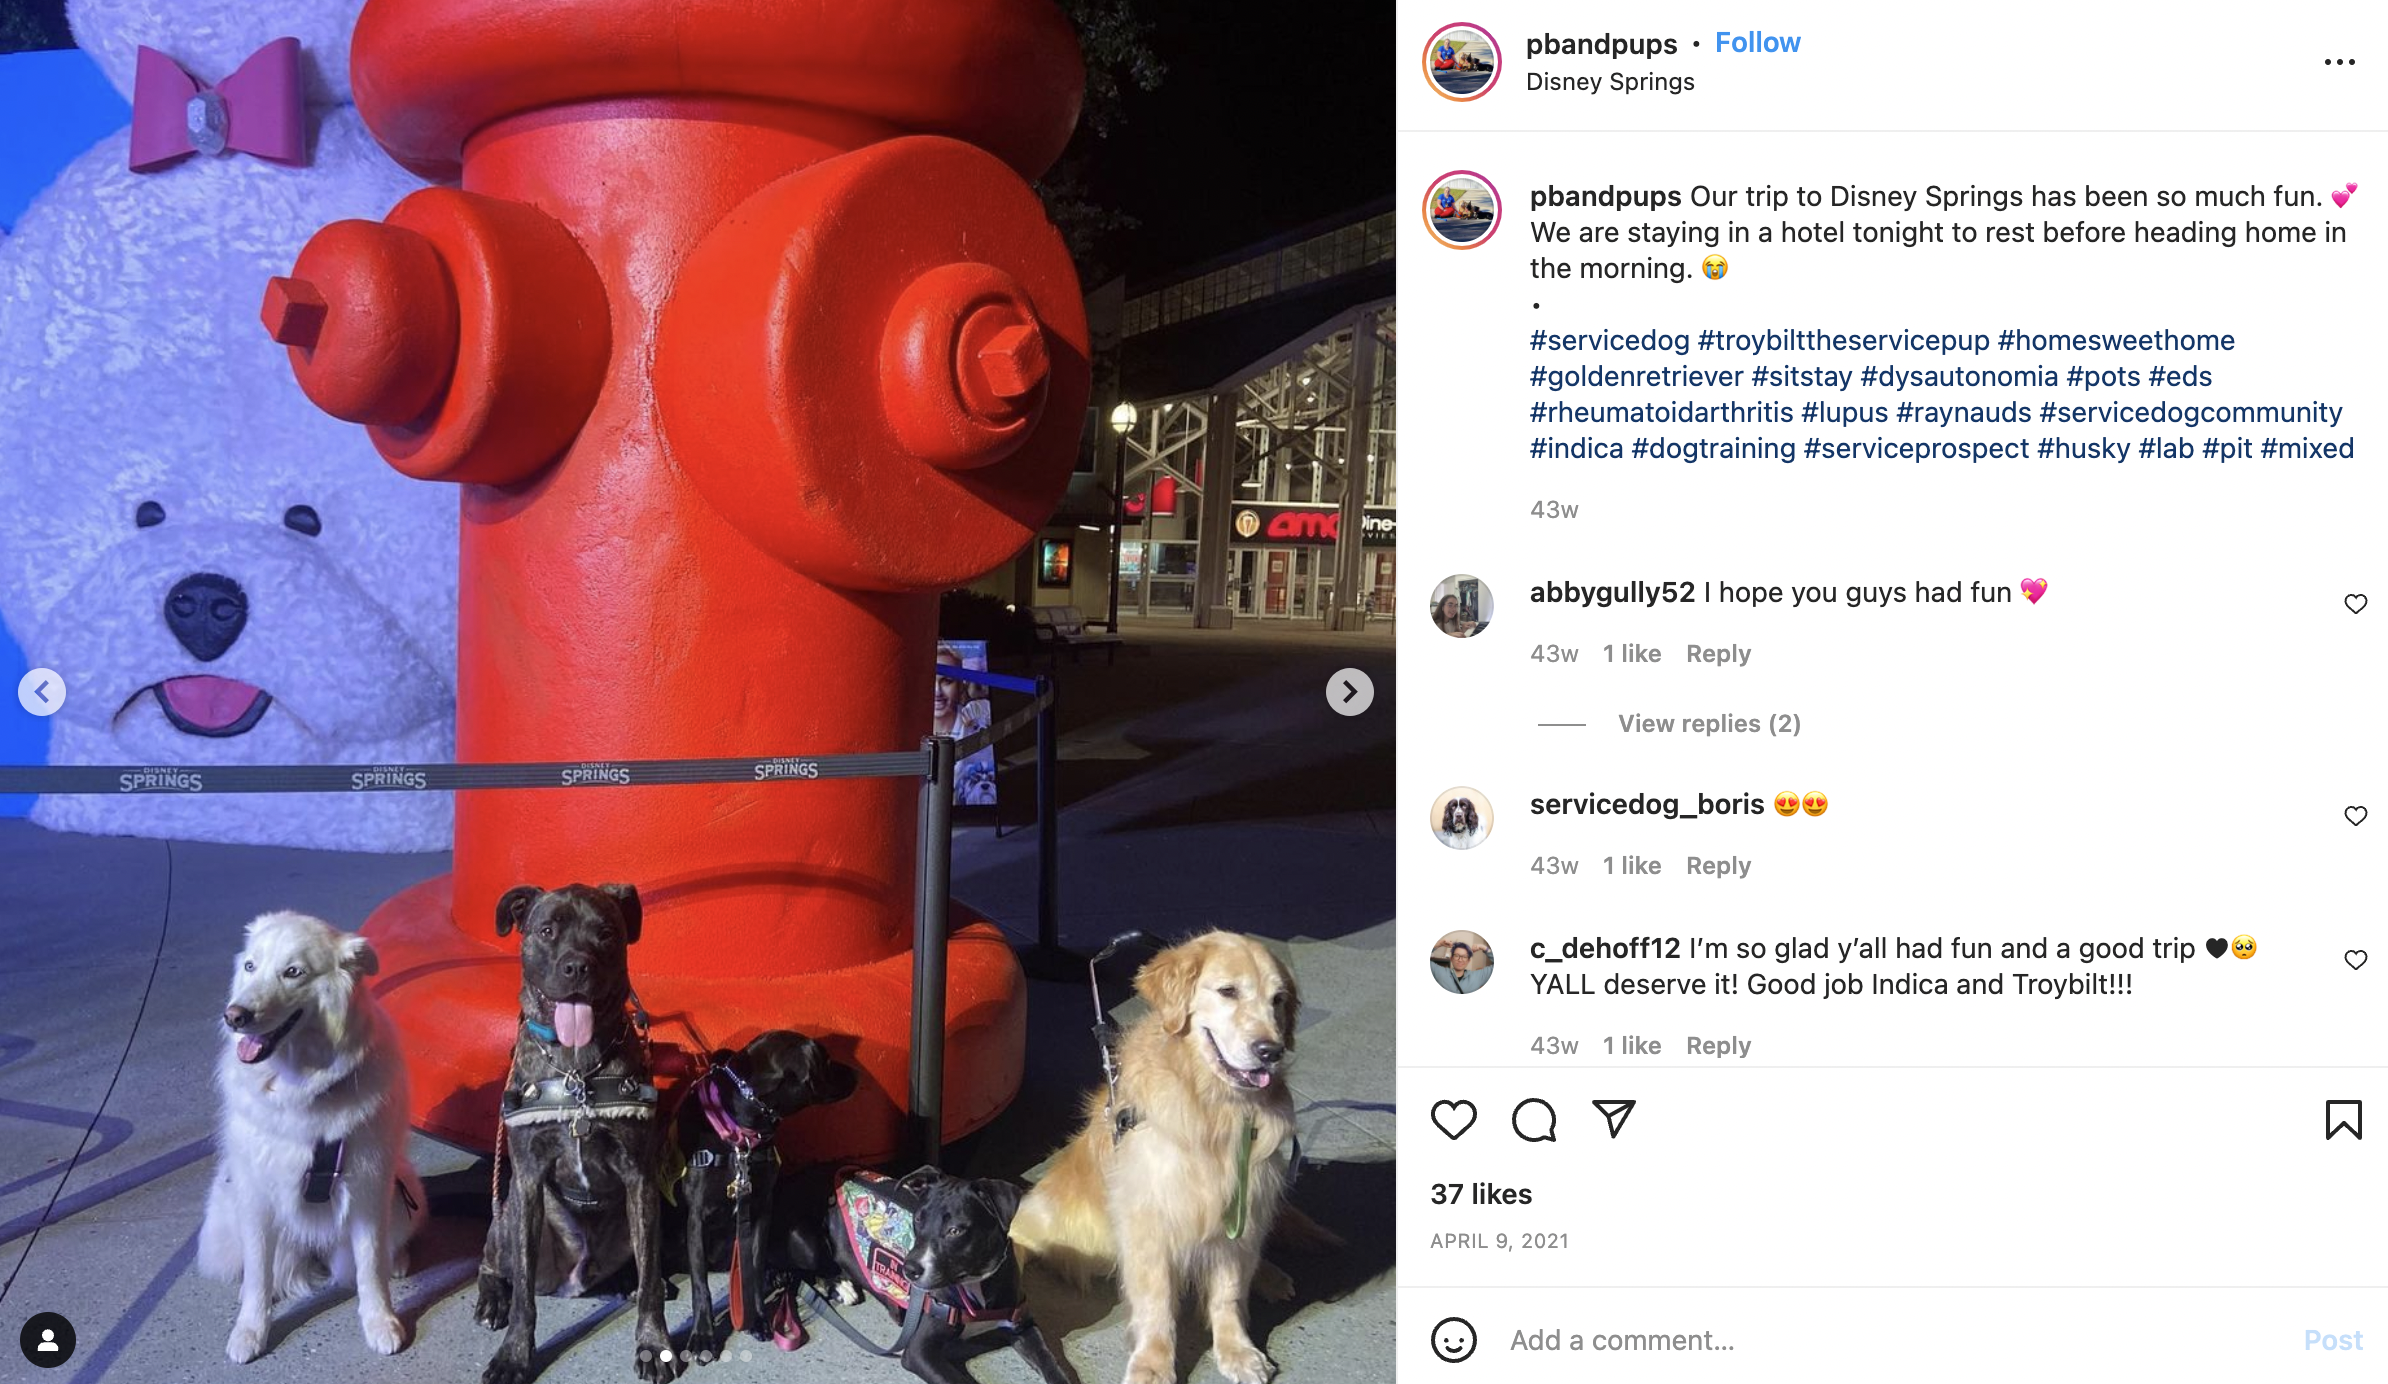Save the post with the bookmark icon
The height and width of the screenshot is (1384, 2388).
2343,1119
